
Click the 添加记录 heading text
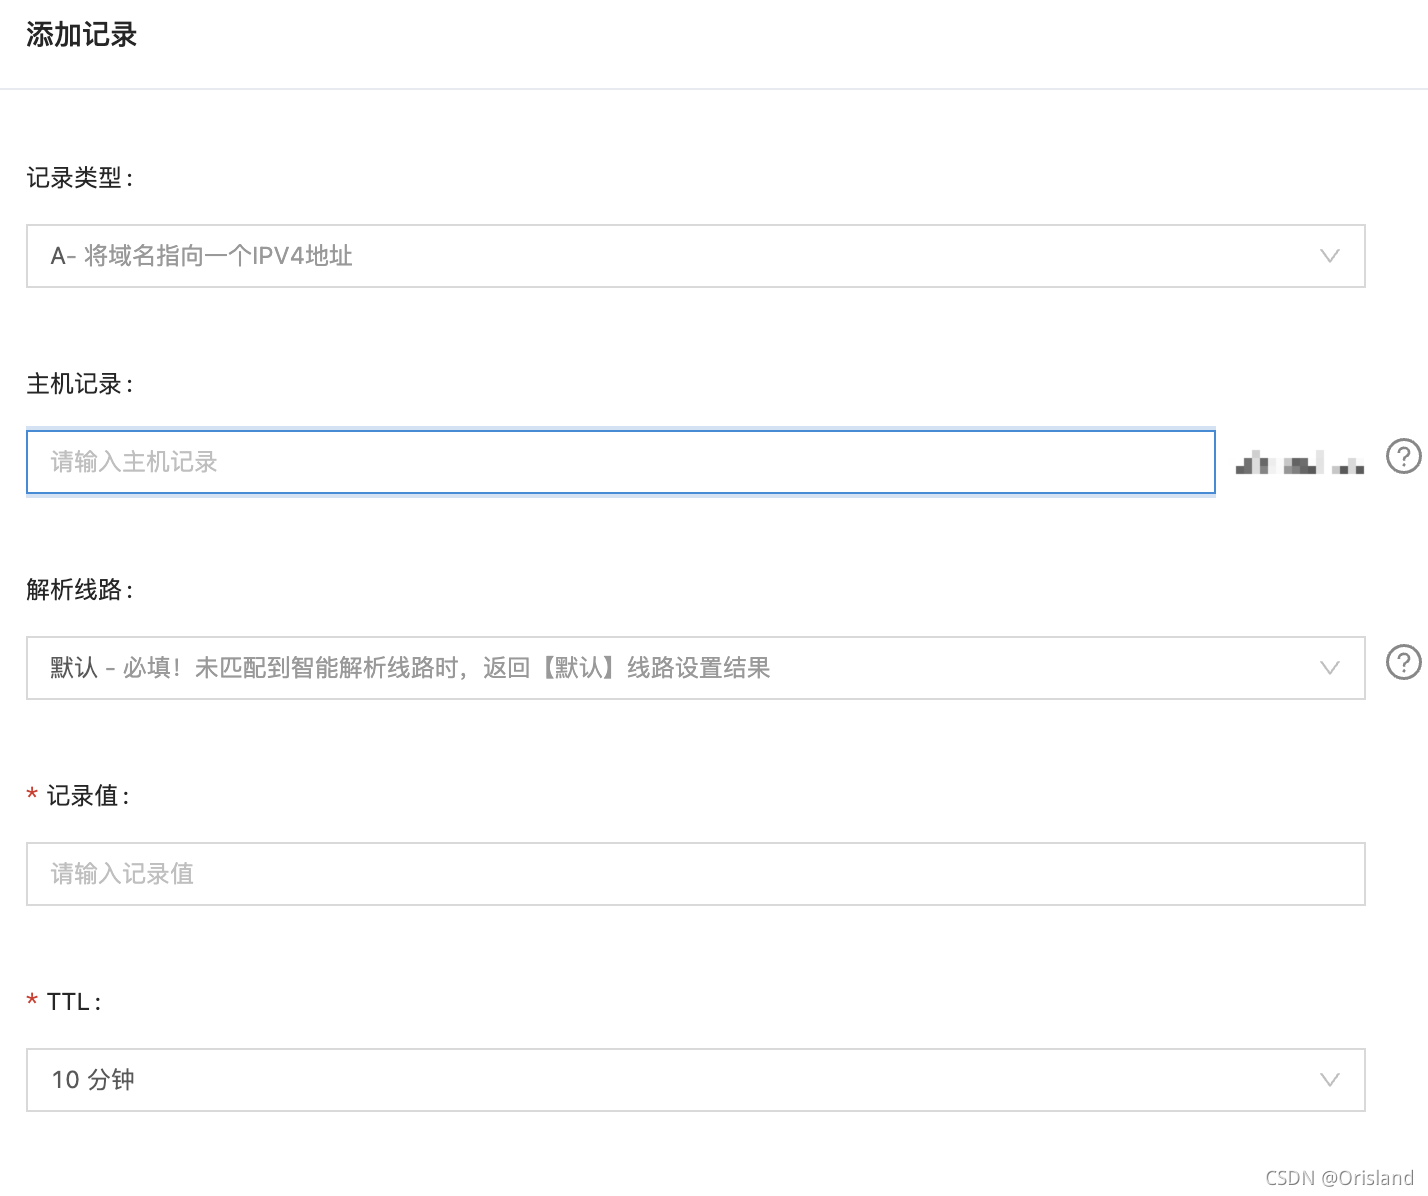(x=81, y=35)
